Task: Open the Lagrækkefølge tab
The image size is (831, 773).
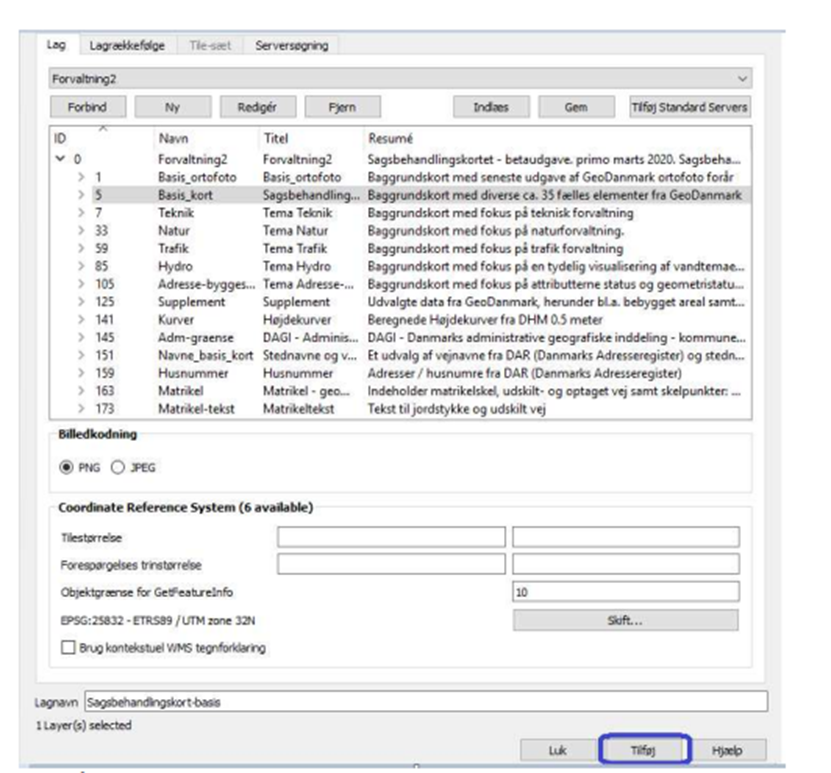Action: 127,46
